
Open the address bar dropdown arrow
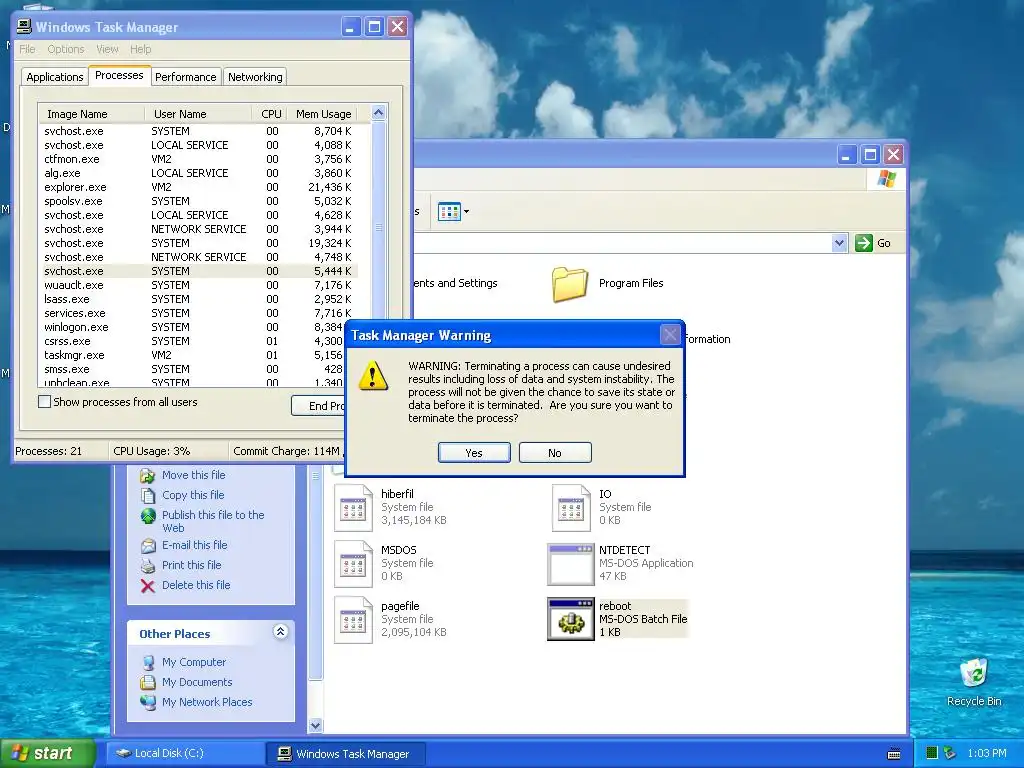(x=839, y=243)
